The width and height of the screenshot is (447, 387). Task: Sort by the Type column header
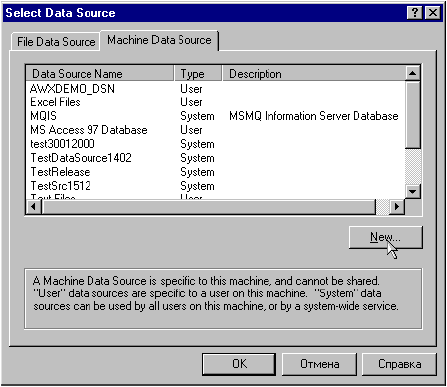click(198, 74)
